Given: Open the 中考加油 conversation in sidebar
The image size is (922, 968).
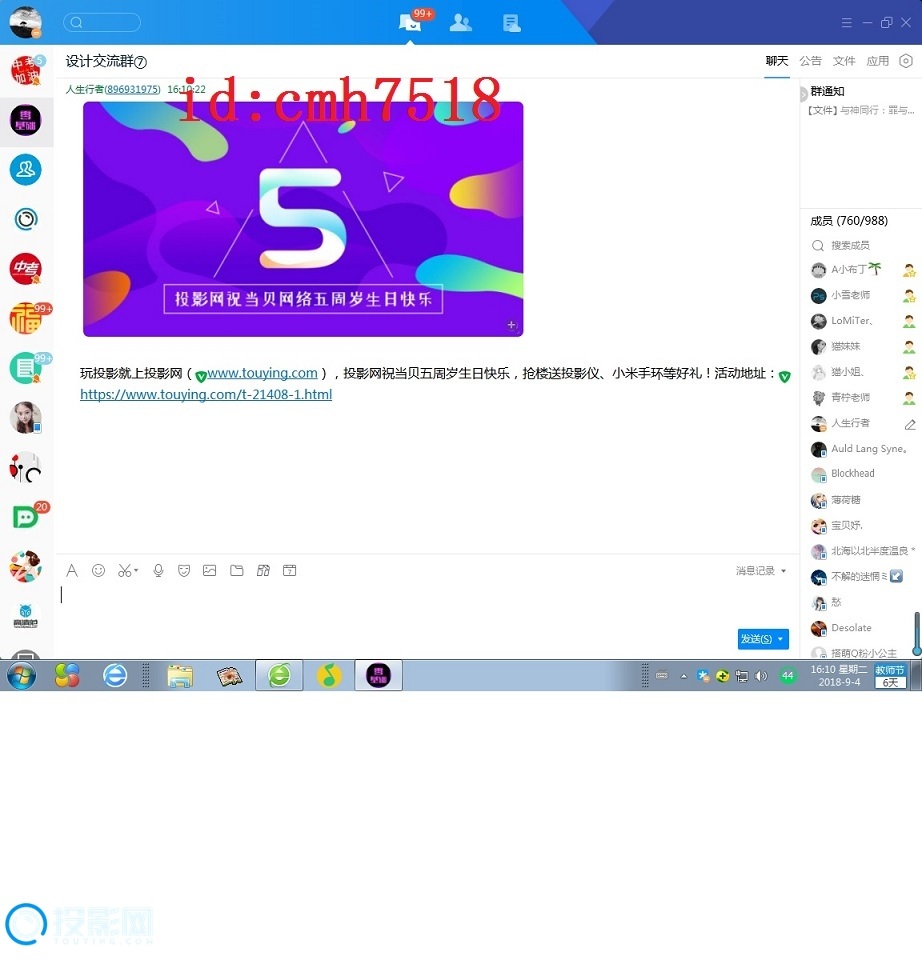Looking at the screenshot, I should pos(26,70).
